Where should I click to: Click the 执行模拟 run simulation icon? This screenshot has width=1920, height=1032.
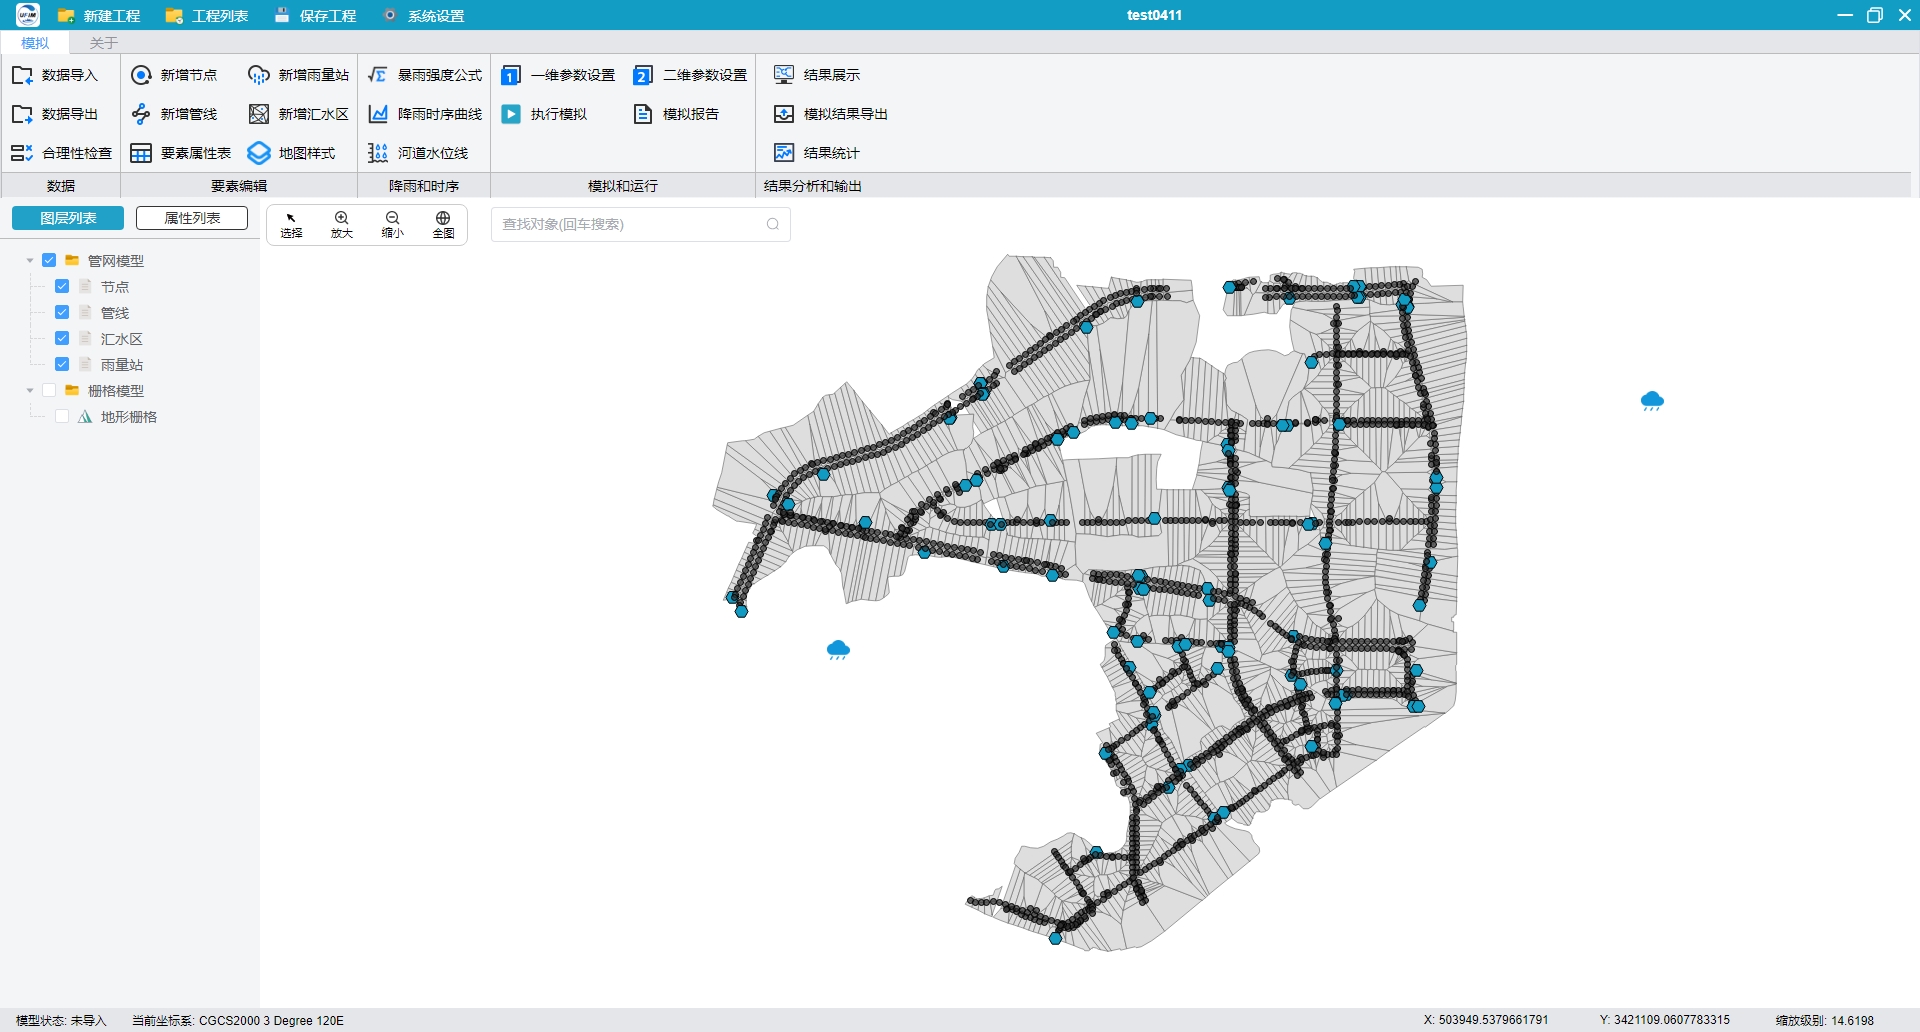click(511, 114)
